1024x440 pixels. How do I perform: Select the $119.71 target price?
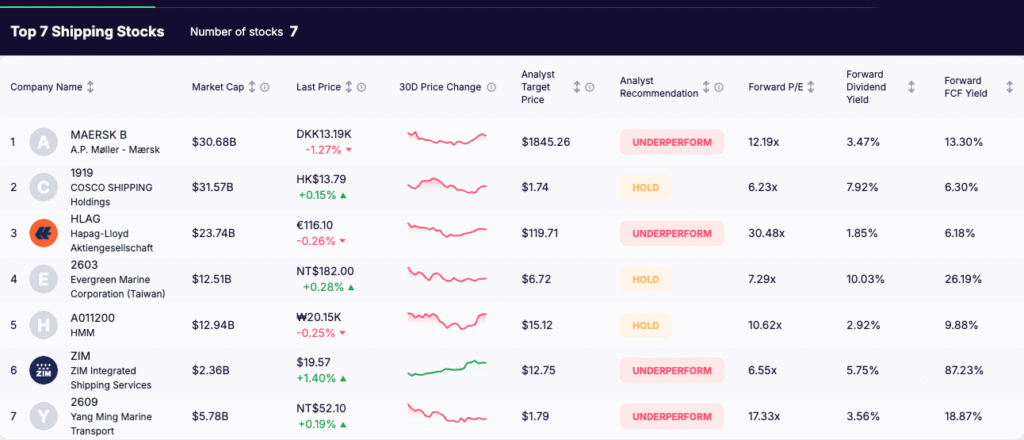pos(539,233)
